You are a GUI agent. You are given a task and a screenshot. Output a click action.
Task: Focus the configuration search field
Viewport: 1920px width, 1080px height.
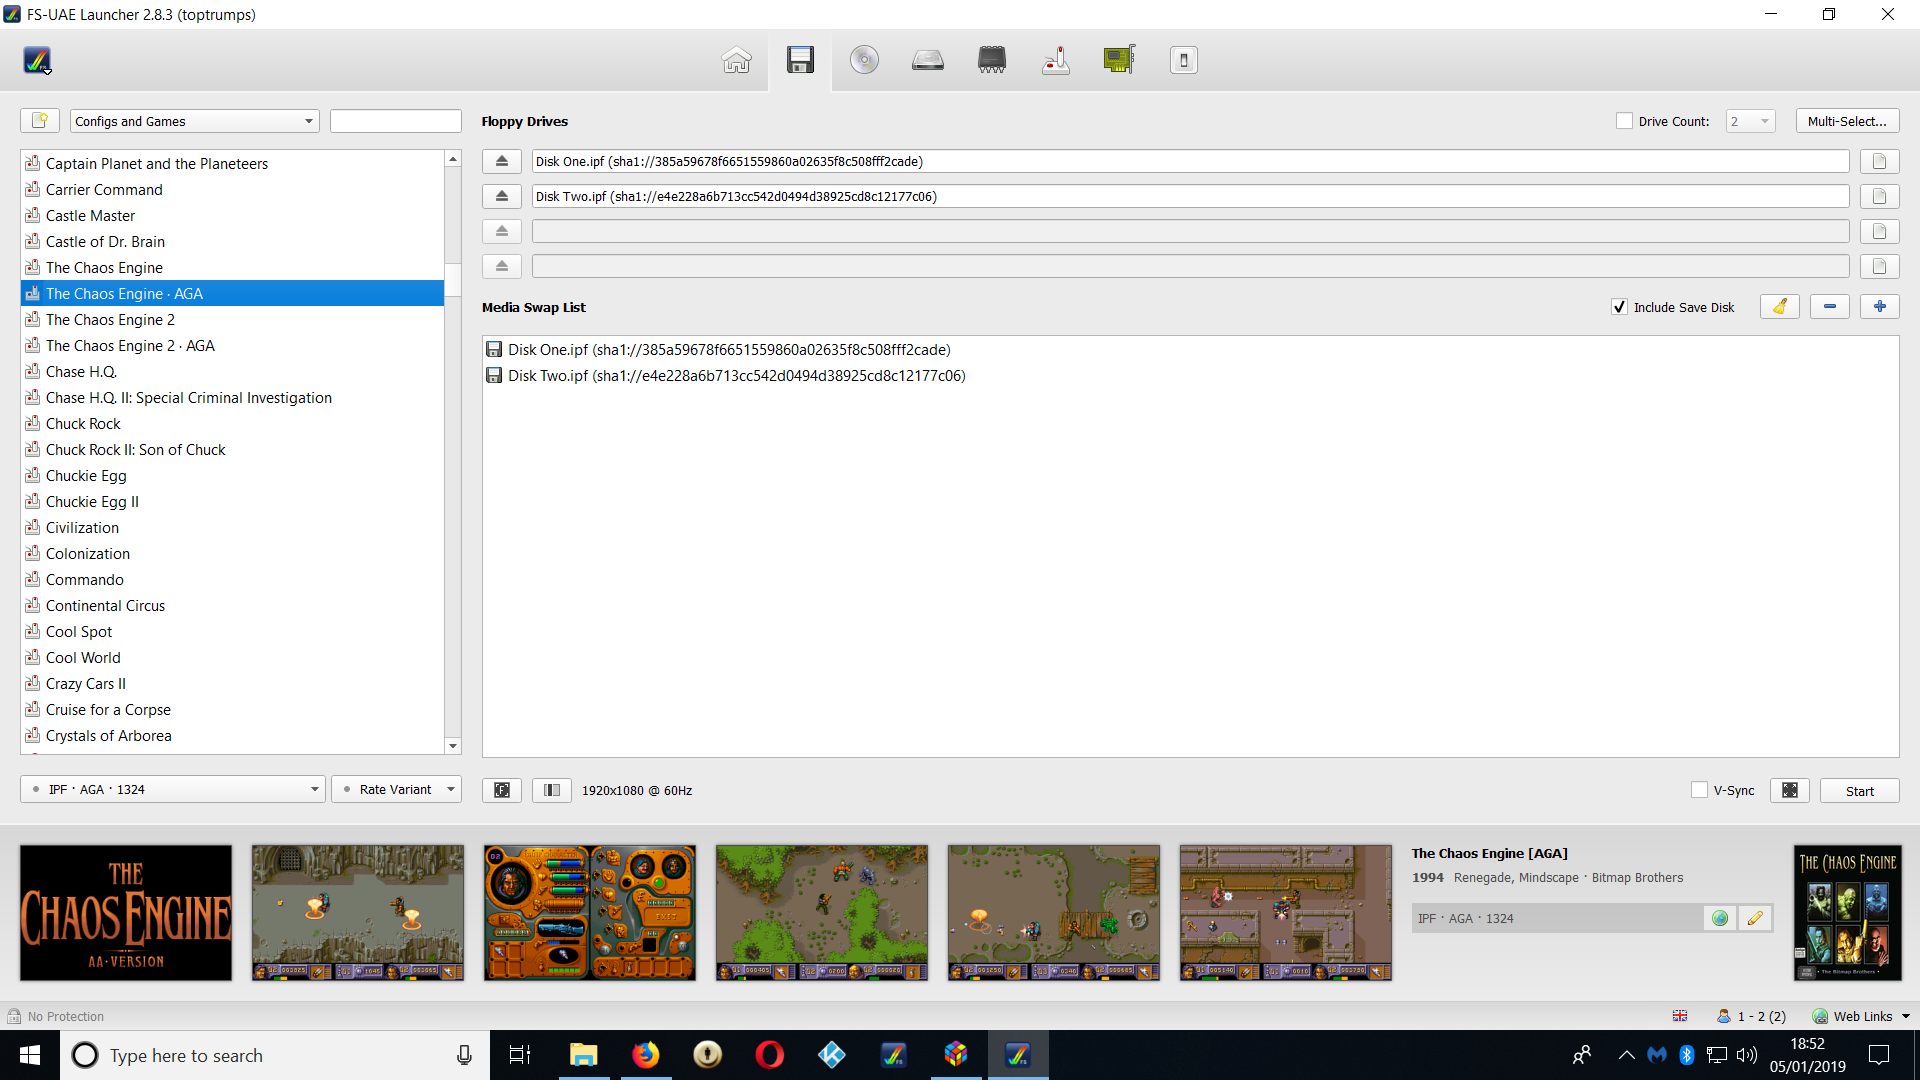coord(396,121)
